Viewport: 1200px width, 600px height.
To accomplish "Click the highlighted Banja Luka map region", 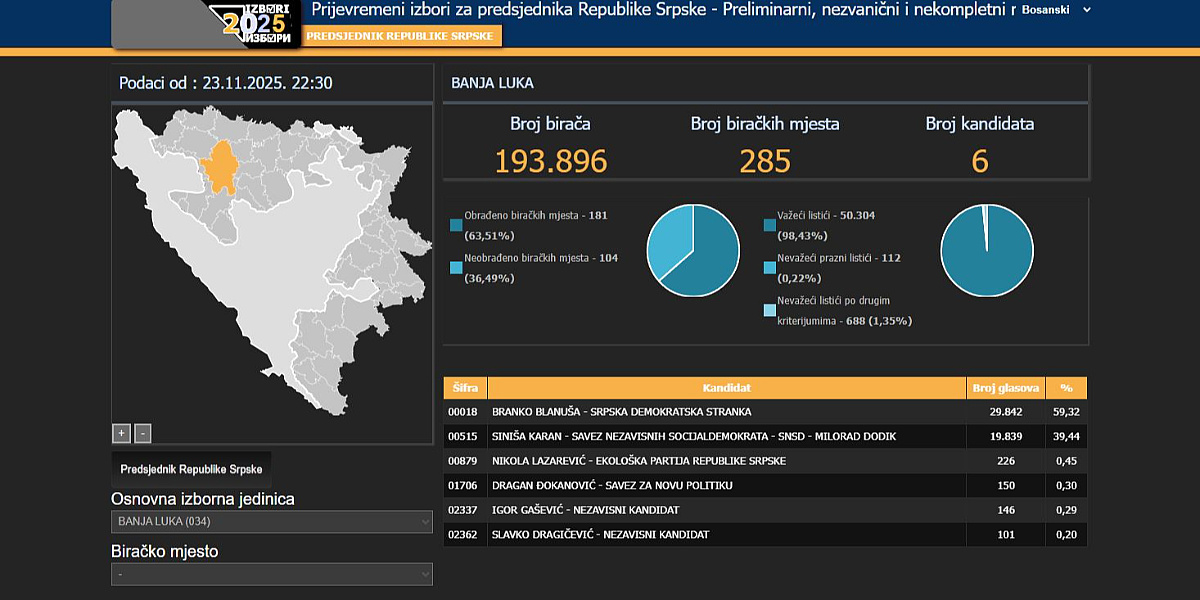I will [227, 165].
